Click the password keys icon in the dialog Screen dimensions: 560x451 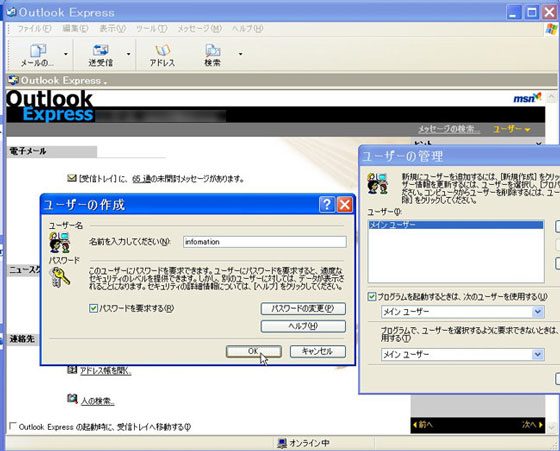[60, 277]
